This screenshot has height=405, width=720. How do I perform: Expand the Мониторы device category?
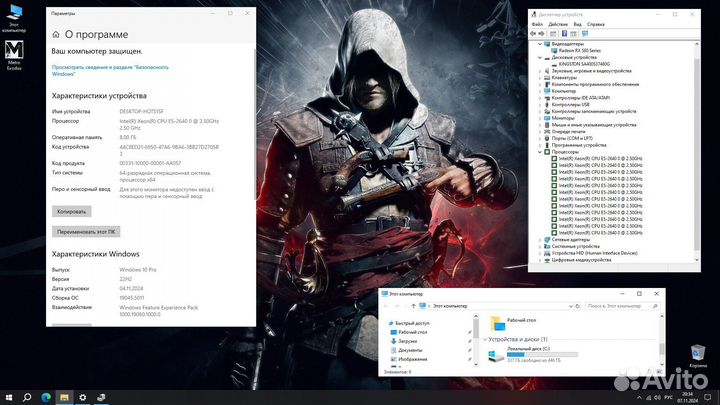click(x=541, y=117)
